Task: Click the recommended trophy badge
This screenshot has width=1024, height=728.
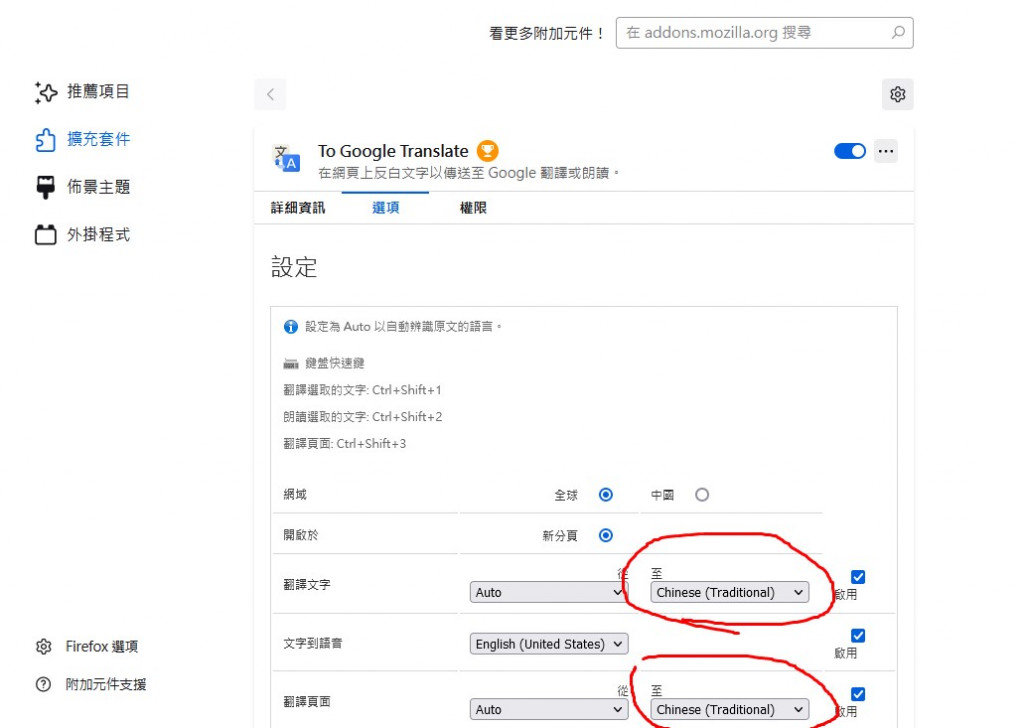Action: pyautogui.click(x=487, y=151)
